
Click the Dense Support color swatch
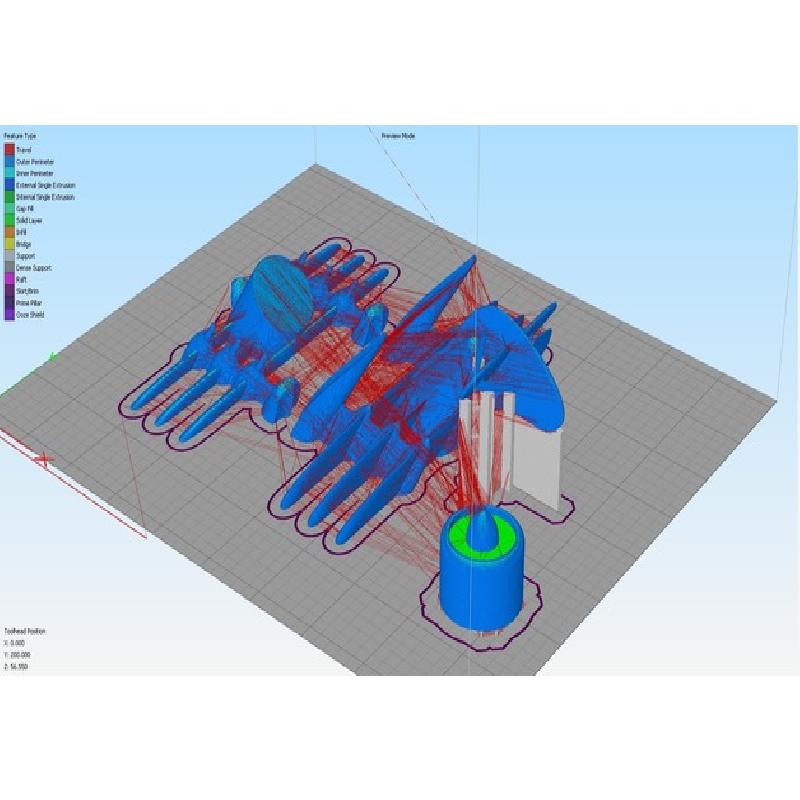tap(10, 268)
